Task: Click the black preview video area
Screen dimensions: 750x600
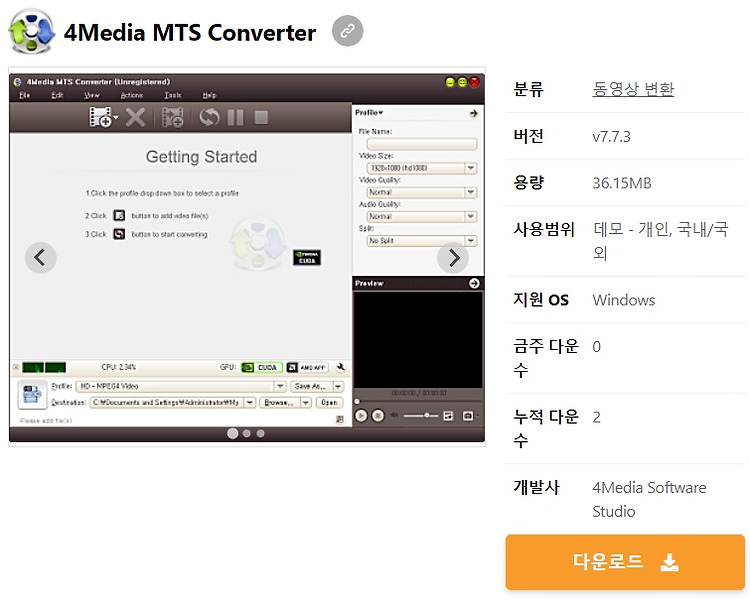Action: [x=418, y=339]
